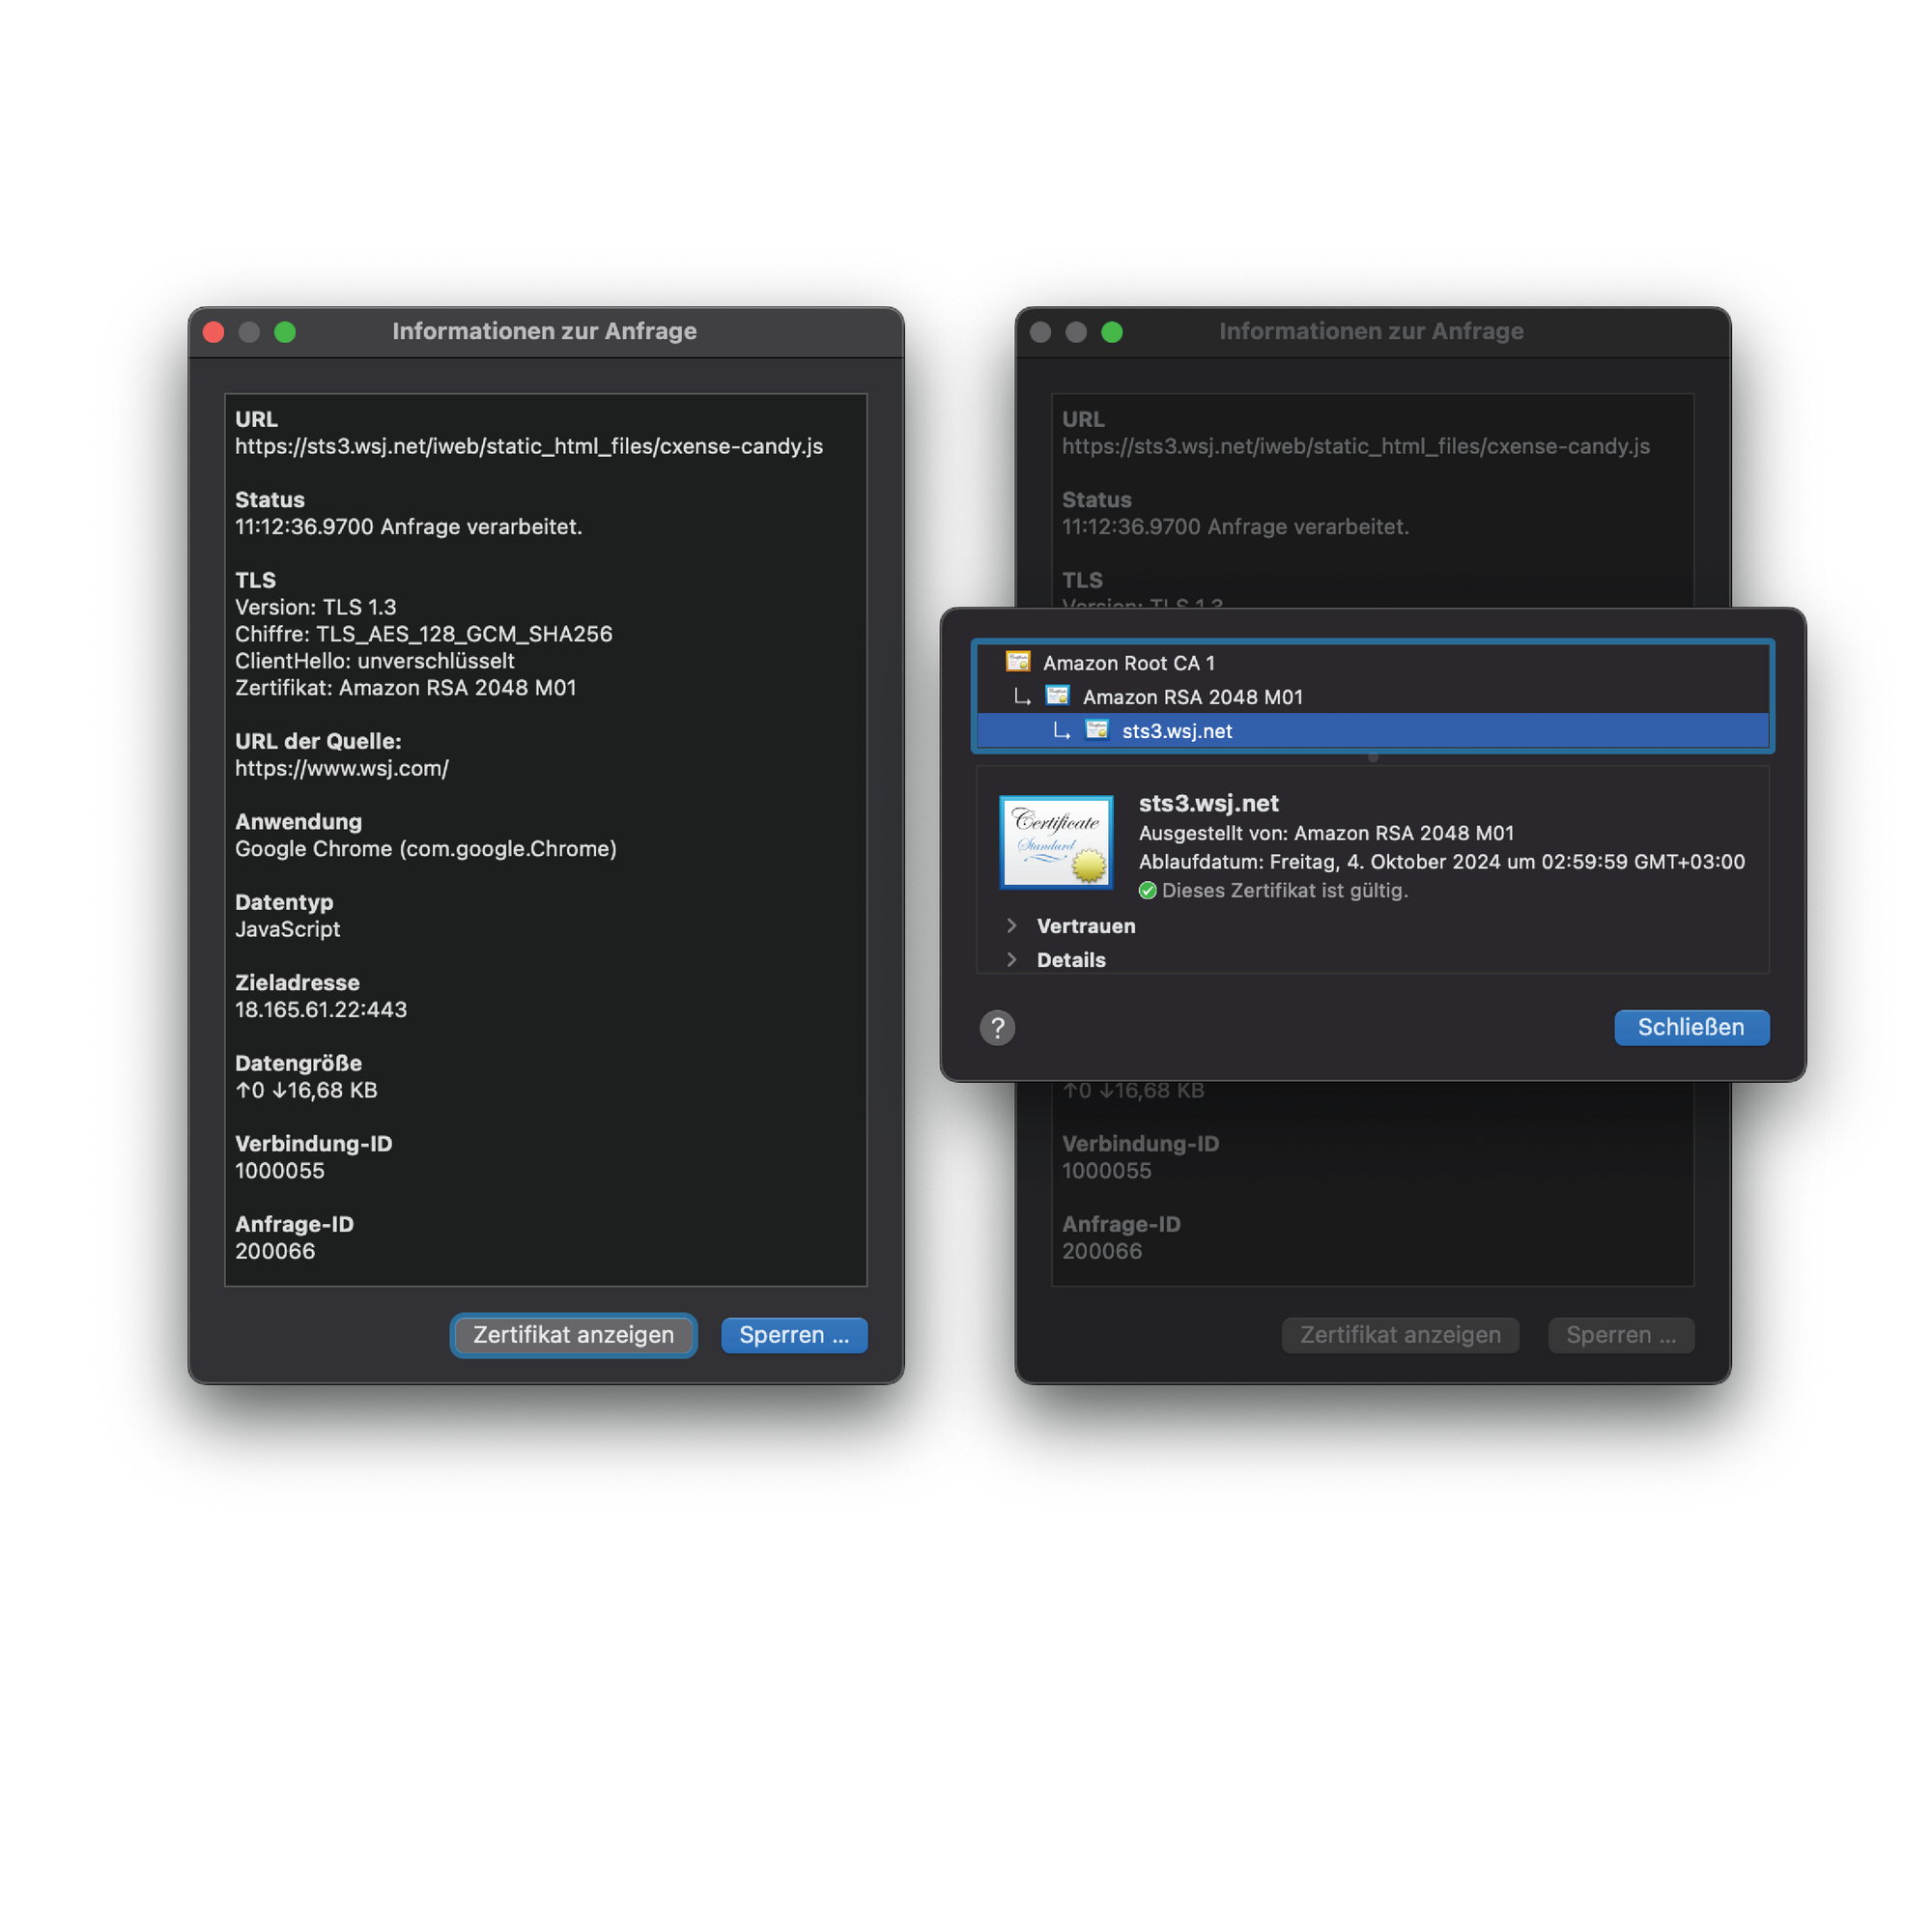Click the Schließen button
Screen dimensions: 1932x1932
[1691, 1027]
